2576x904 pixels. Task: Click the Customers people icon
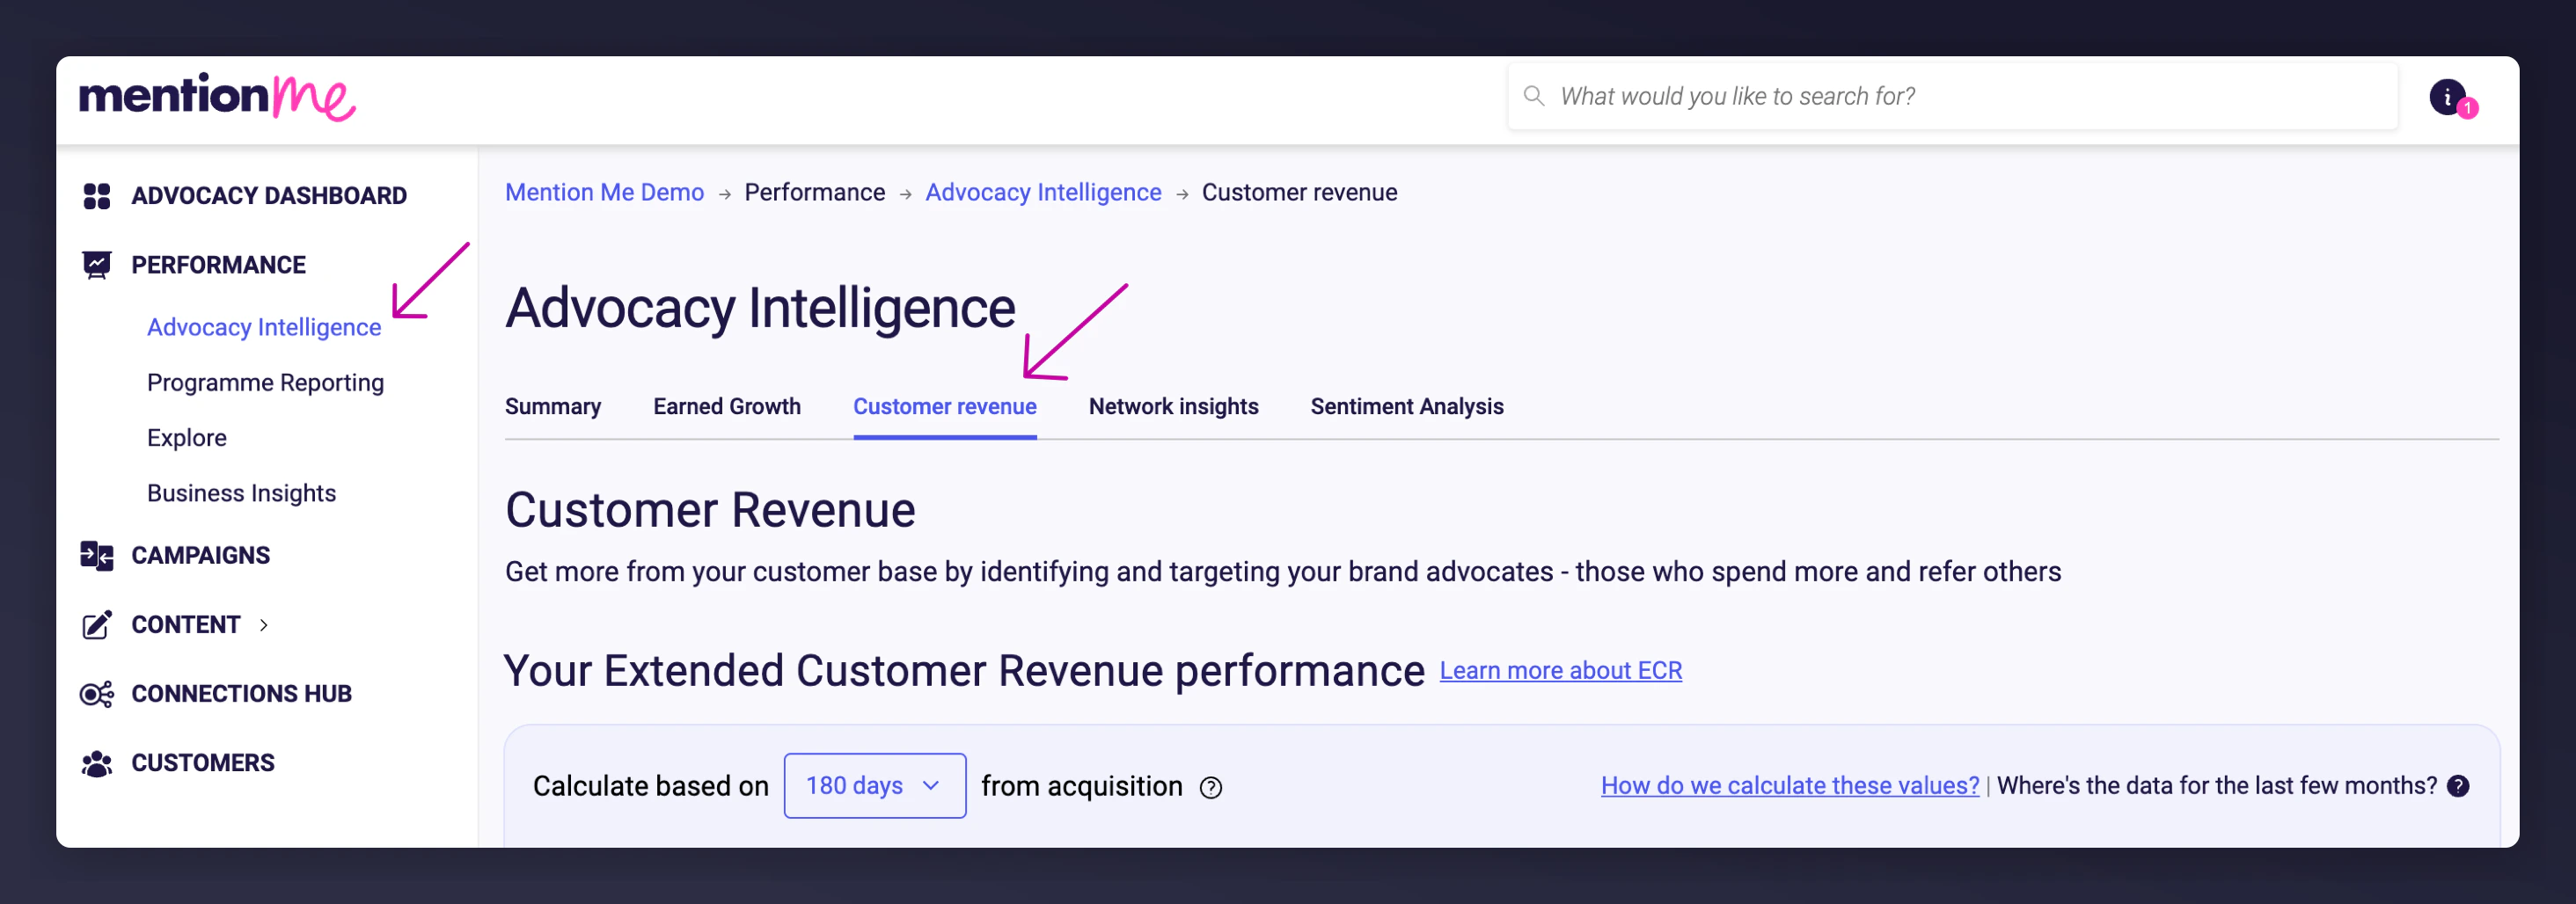97,764
